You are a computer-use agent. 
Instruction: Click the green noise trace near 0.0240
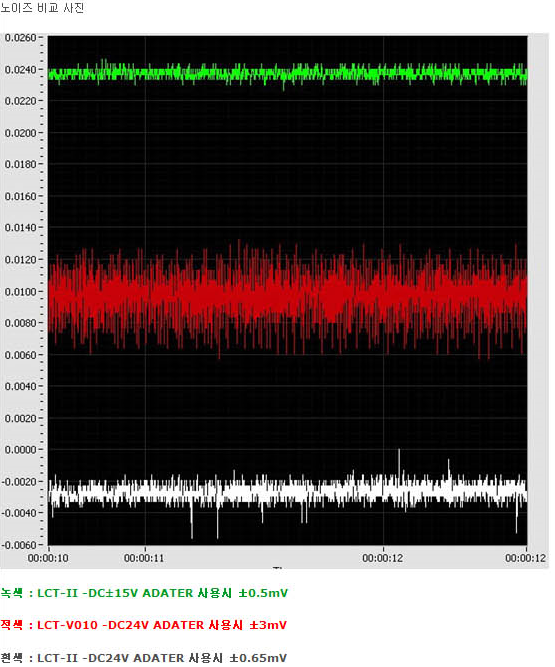[x=287, y=74]
